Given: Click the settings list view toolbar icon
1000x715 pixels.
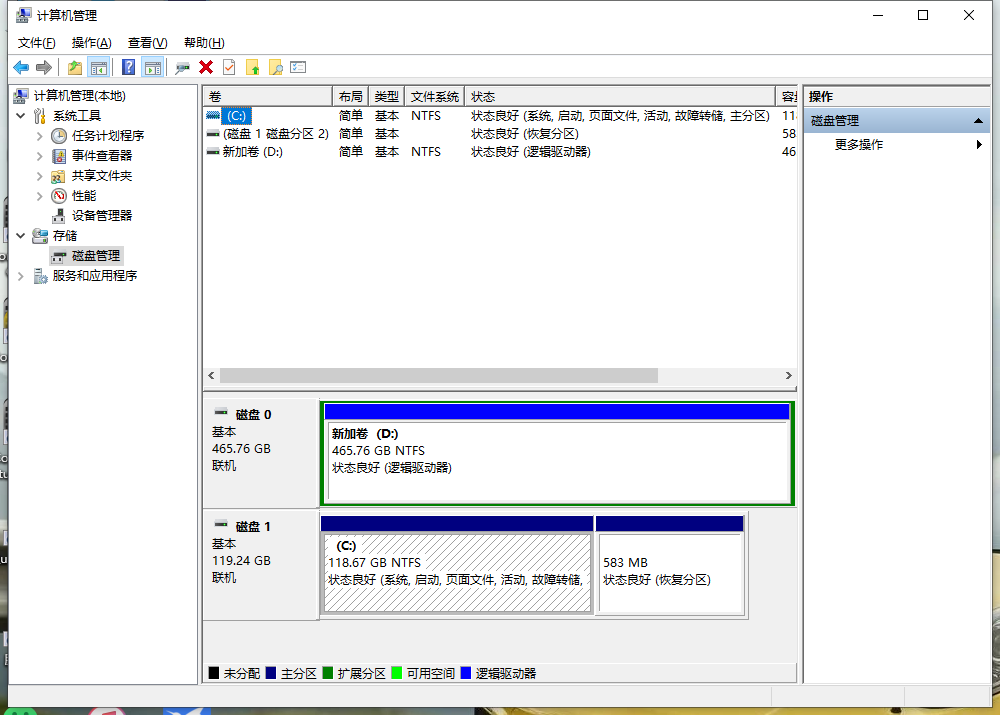Looking at the screenshot, I should tap(298, 67).
